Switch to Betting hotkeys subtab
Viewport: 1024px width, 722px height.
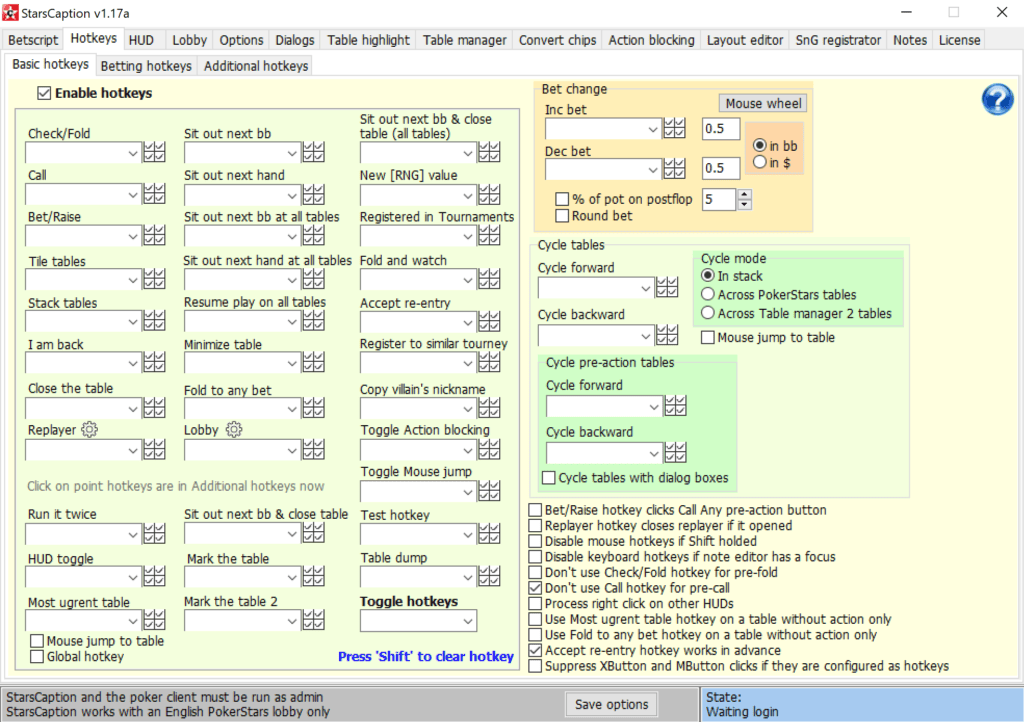[146, 66]
